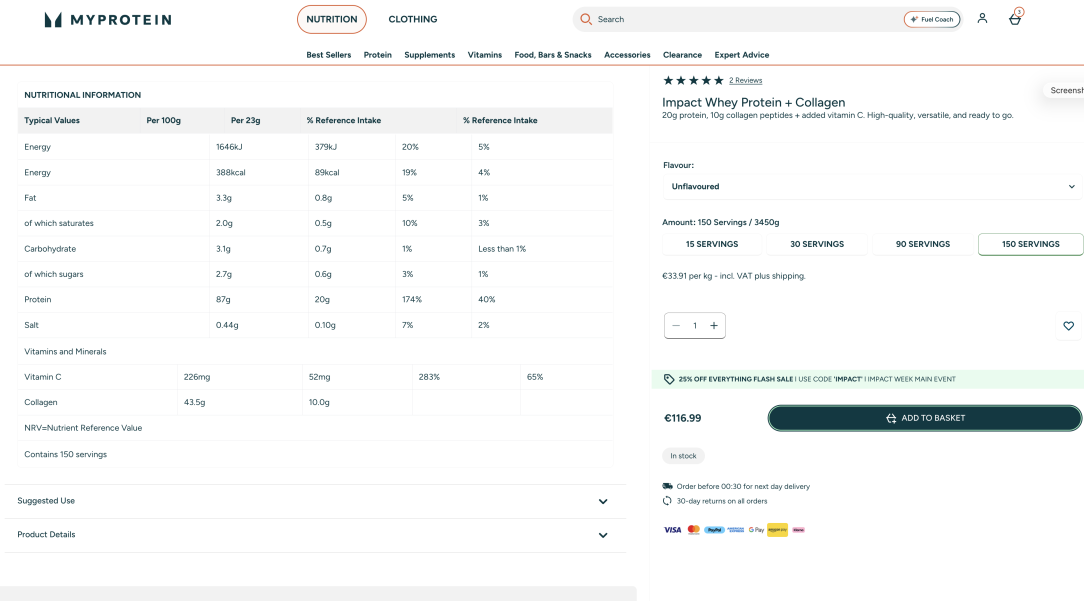Open the Best Sellers menu
Screen dimensions: 1084x601
[x=328, y=55]
